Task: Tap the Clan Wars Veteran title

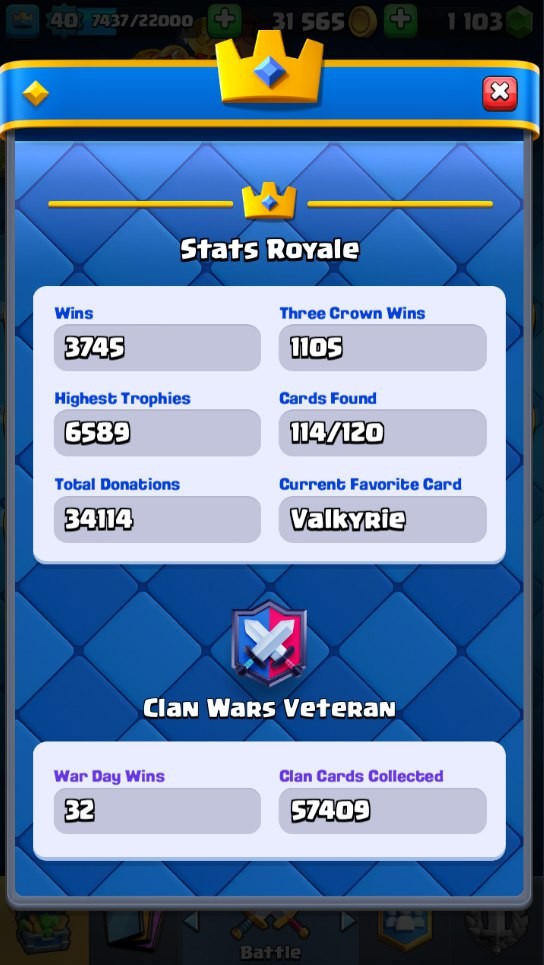Action: click(x=269, y=708)
